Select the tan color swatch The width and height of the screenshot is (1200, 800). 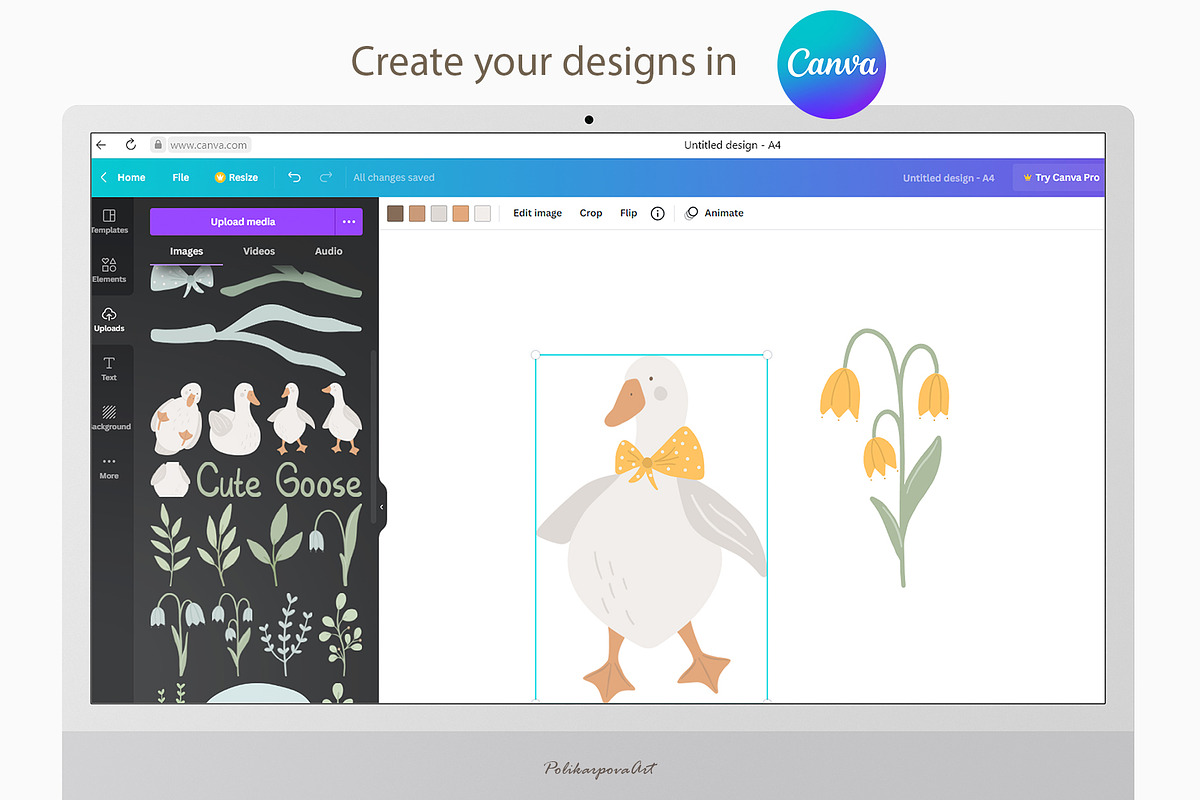click(417, 213)
